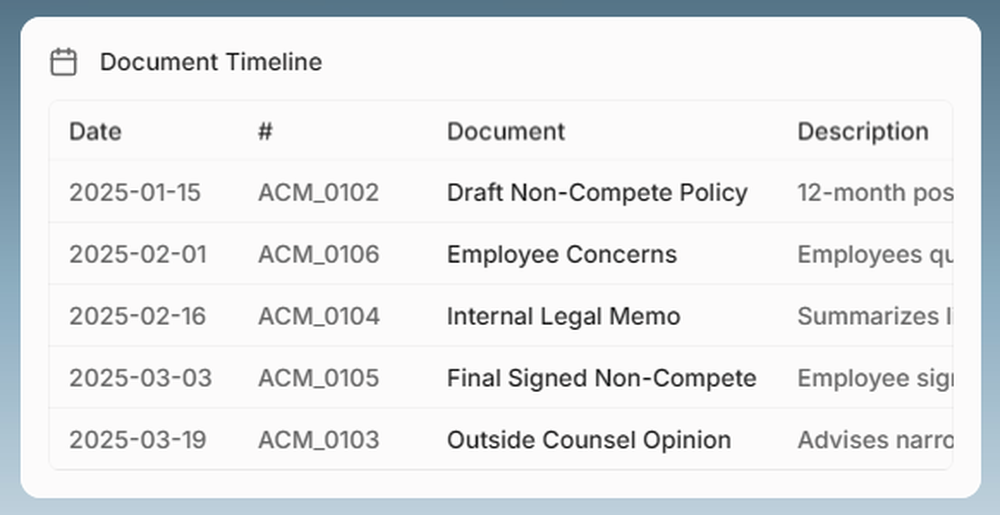Viewport: 1000px width, 515px height.
Task: Select document number ACM_0106
Action: [x=318, y=255]
